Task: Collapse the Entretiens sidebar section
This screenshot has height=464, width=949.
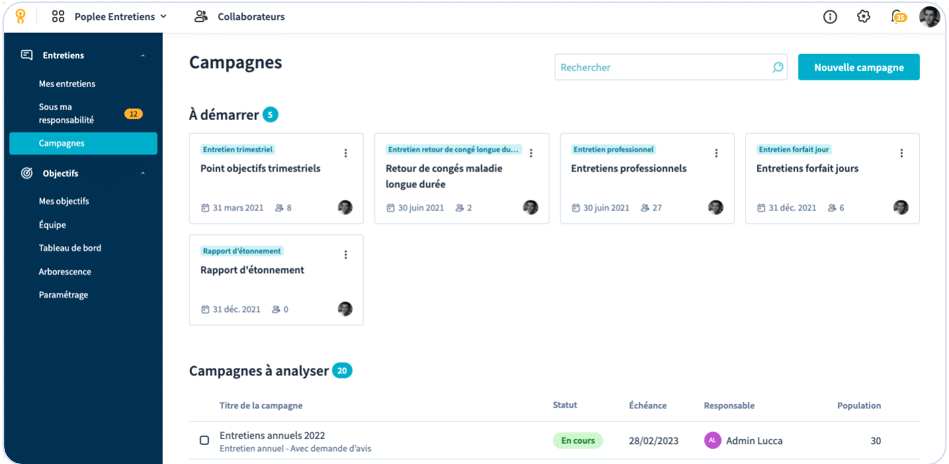Action: [143, 56]
